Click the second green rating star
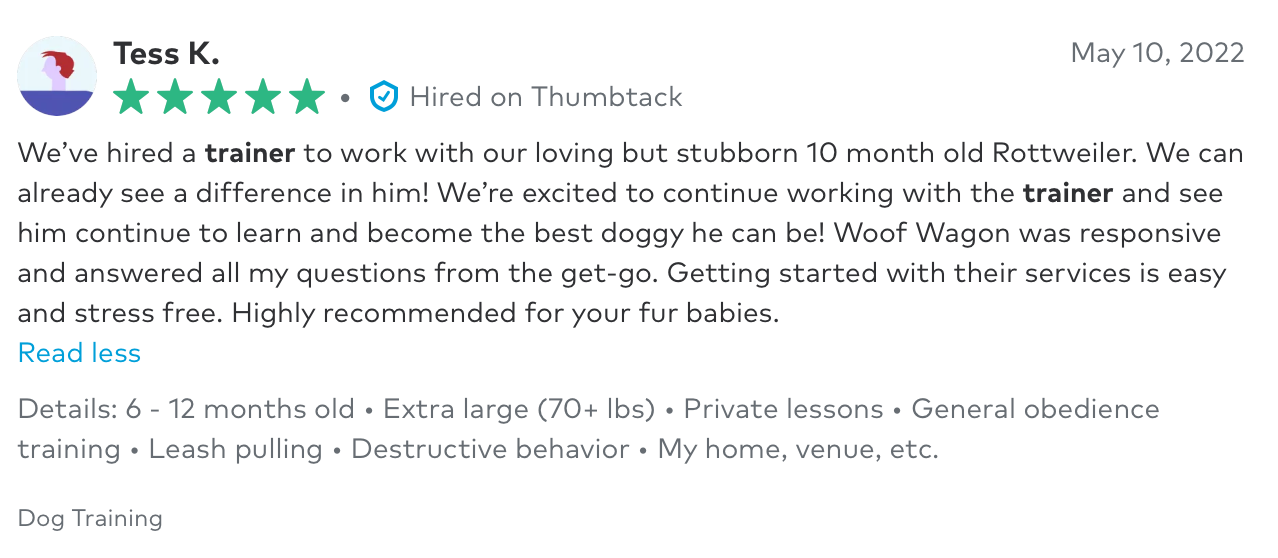Image resolution: width=1278 pixels, height=558 pixels. pyautogui.click(x=175, y=97)
